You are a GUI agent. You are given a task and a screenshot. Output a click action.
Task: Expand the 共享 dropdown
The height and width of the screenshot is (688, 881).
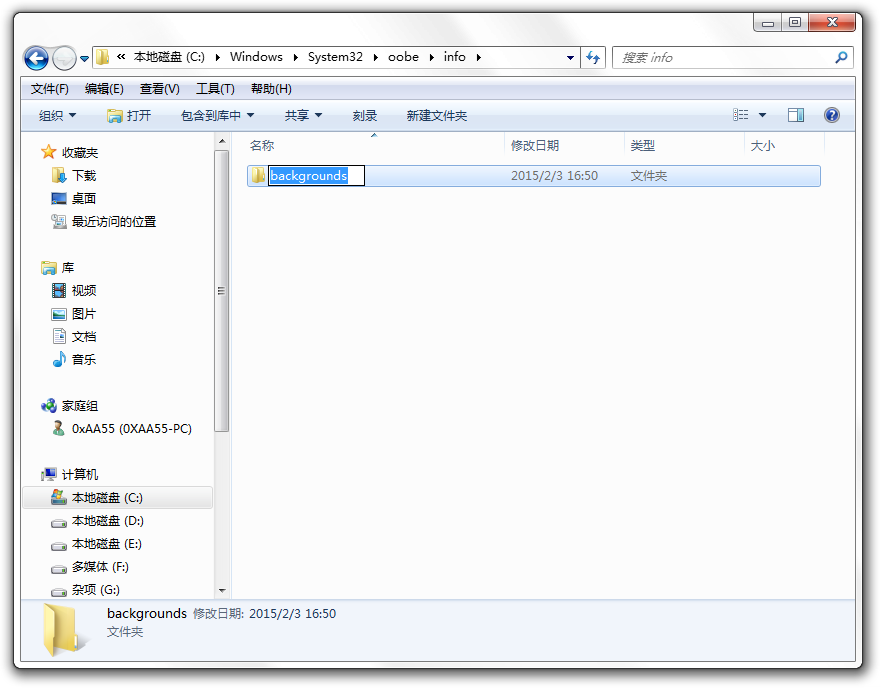click(x=303, y=116)
